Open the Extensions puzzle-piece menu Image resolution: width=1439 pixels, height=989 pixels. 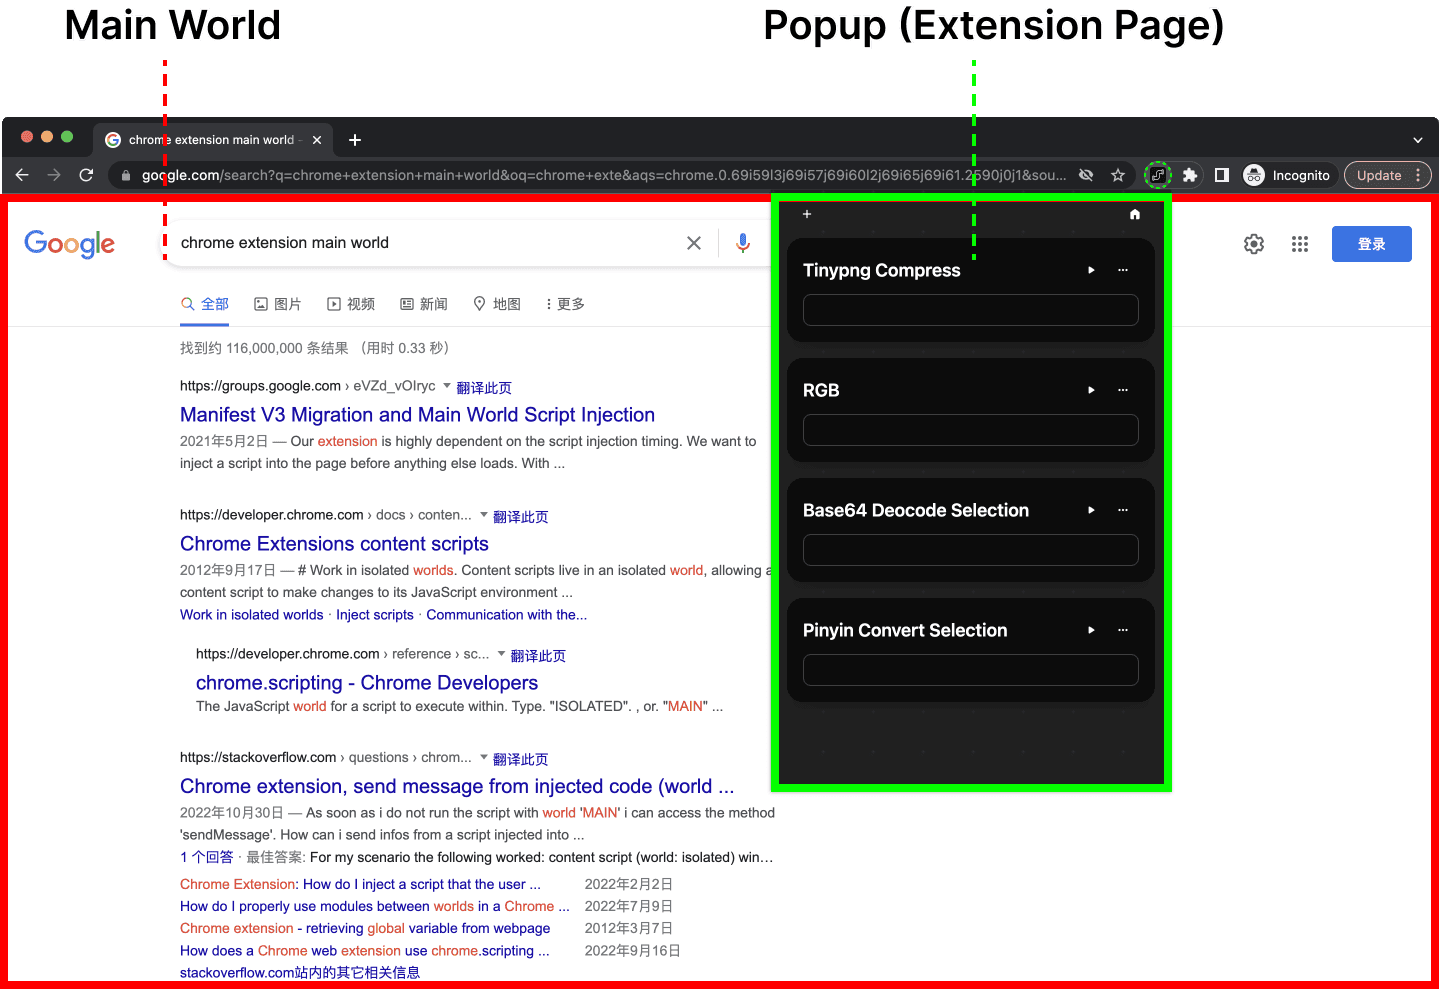point(1190,175)
